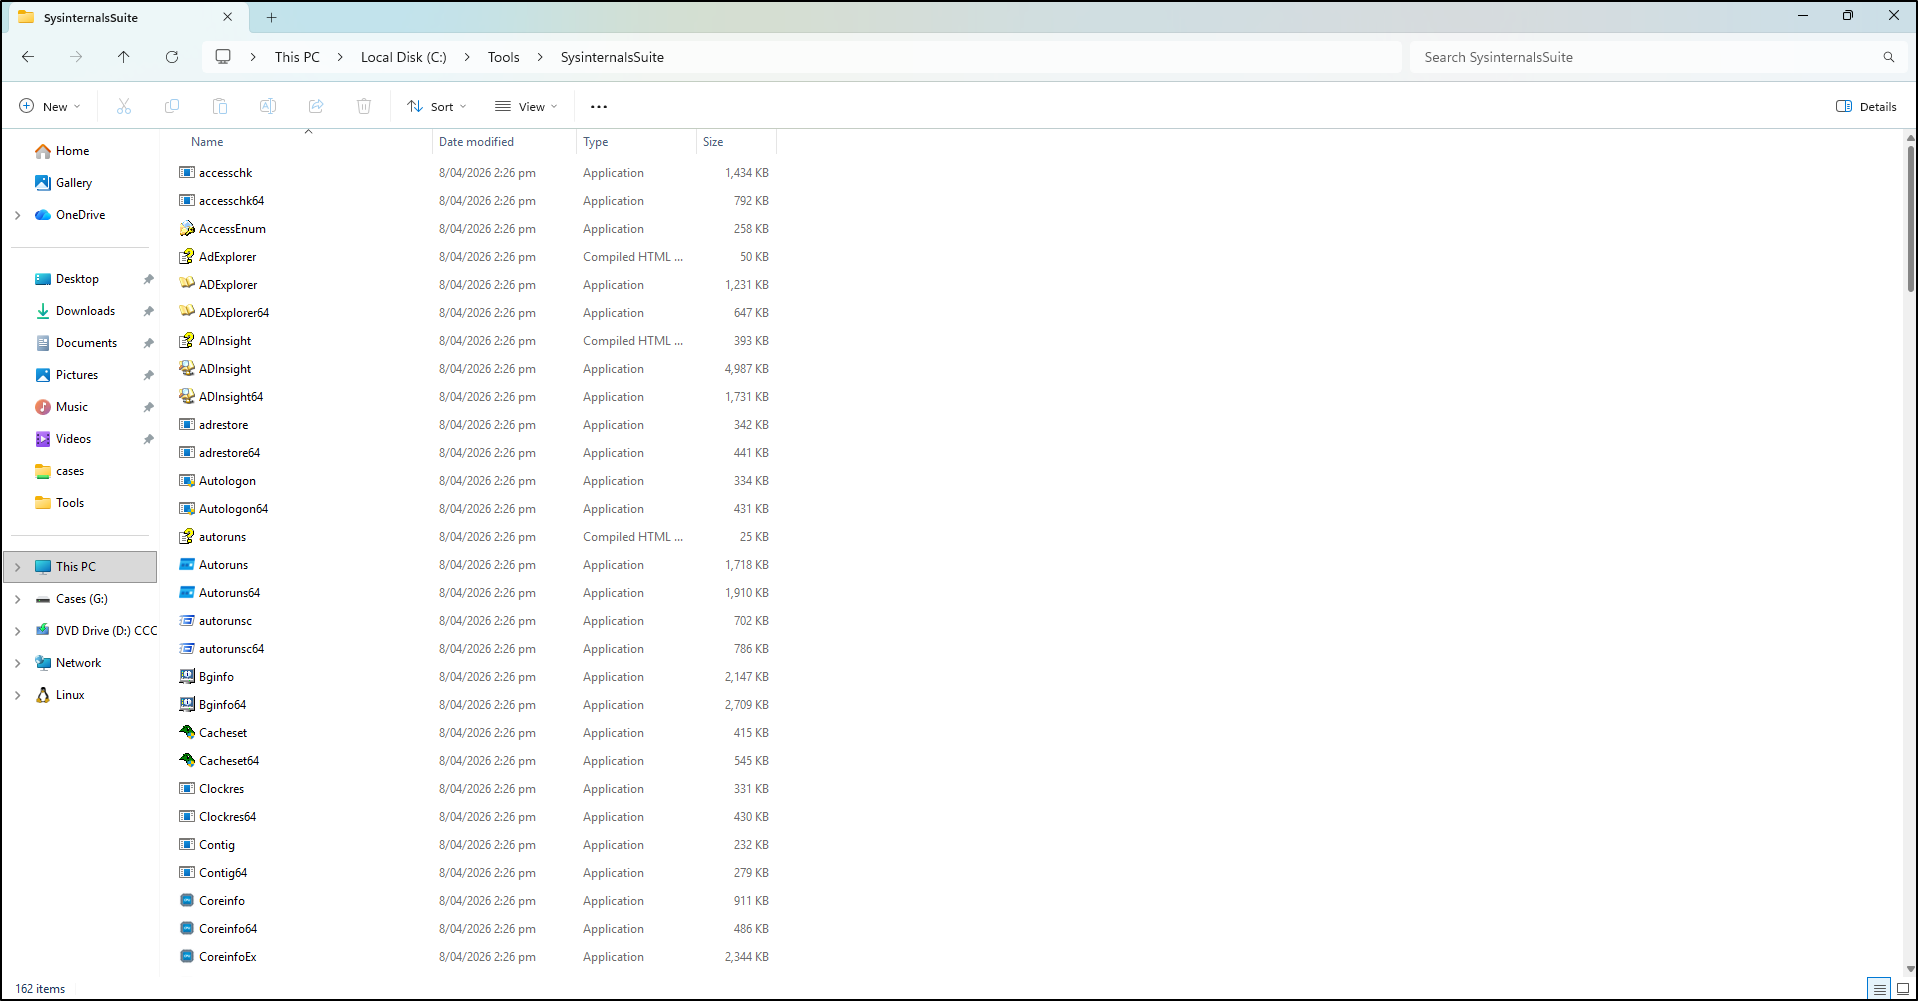Select the Cacheset application icon
Screen dimensions: 1918x1001
tap(187, 733)
